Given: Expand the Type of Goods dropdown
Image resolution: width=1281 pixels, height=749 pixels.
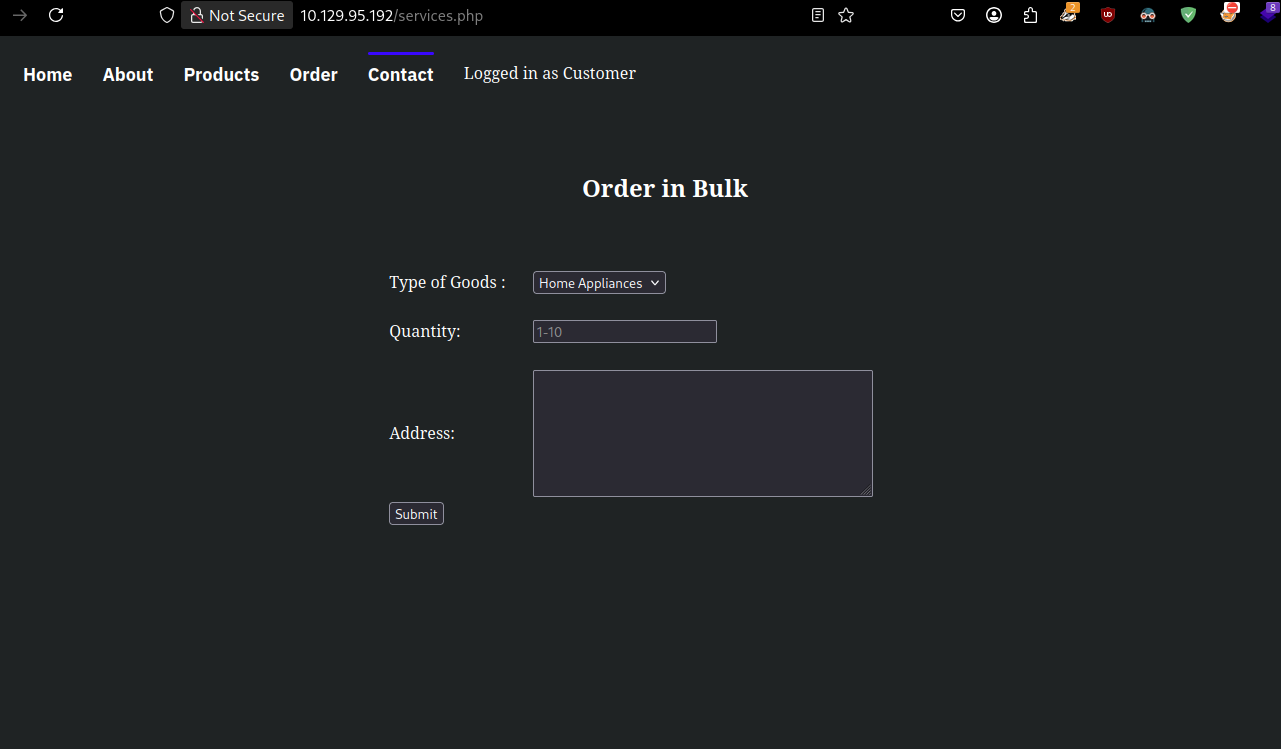Looking at the screenshot, I should [599, 283].
